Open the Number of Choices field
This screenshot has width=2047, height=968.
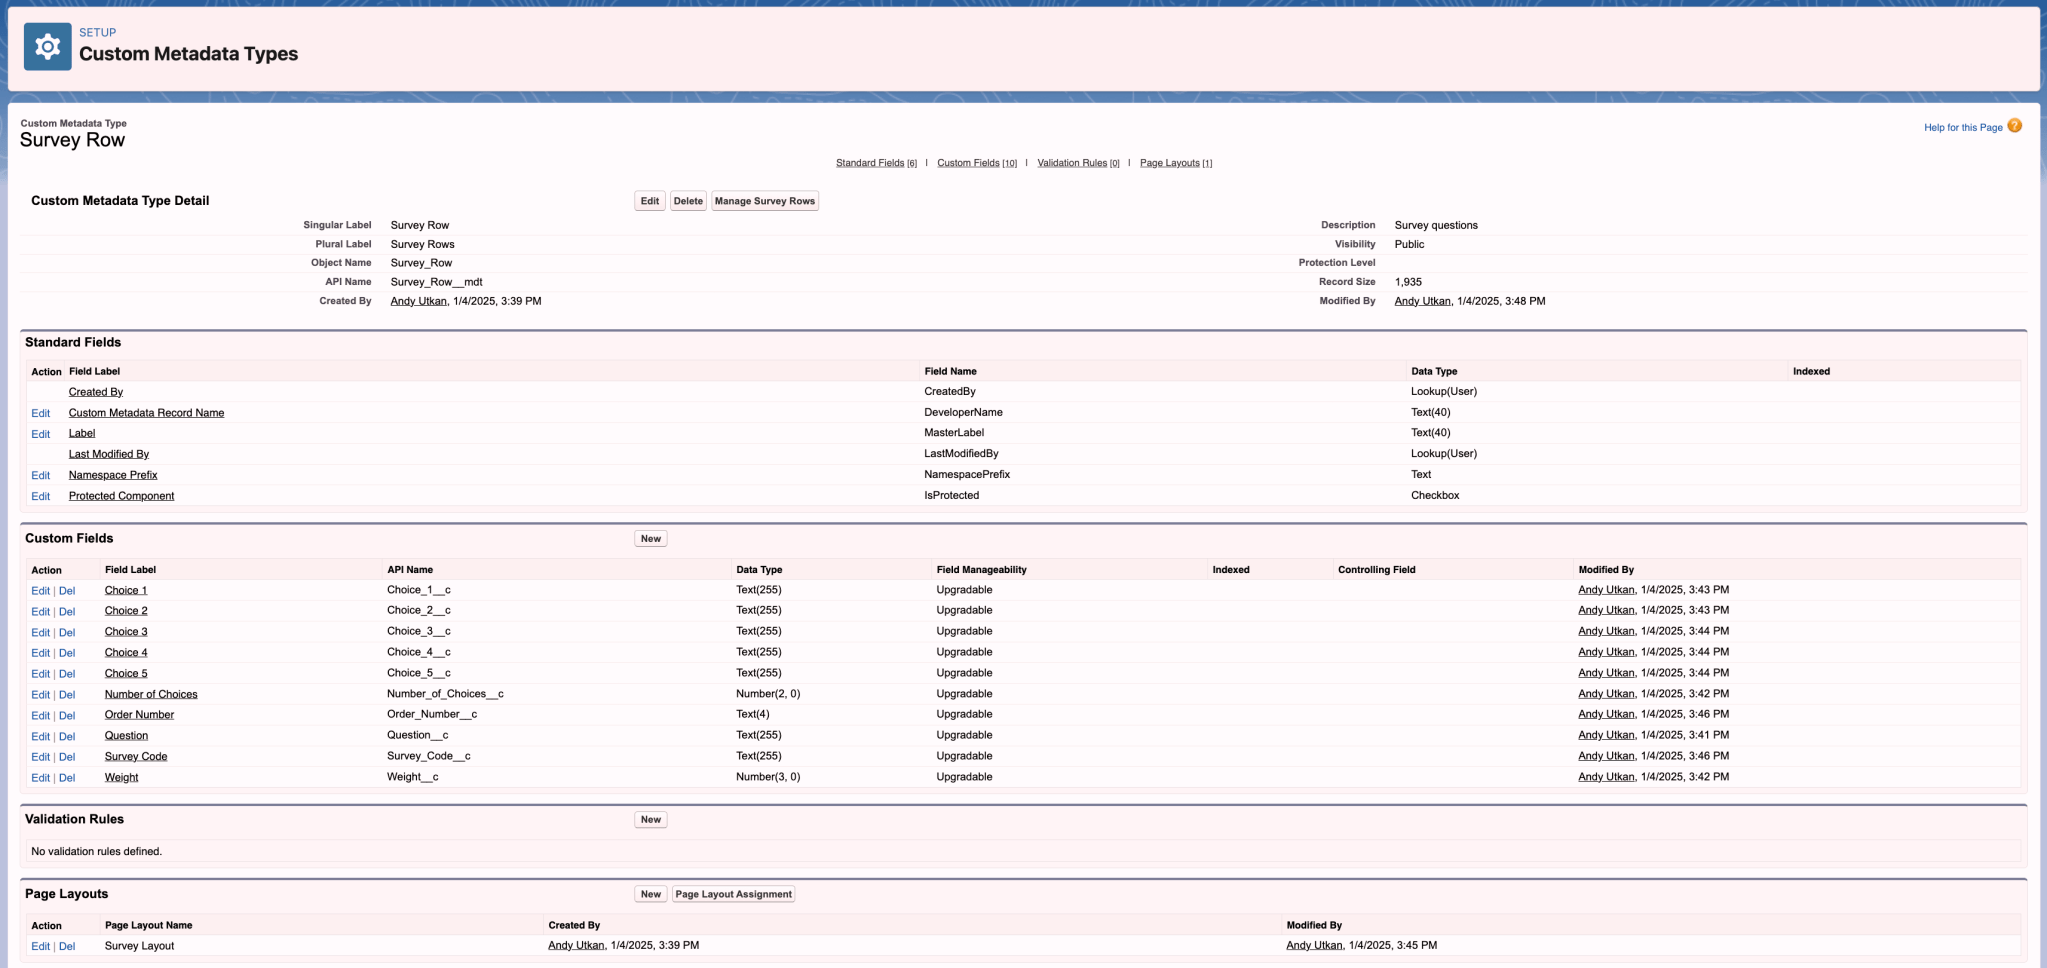(x=150, y=693)
